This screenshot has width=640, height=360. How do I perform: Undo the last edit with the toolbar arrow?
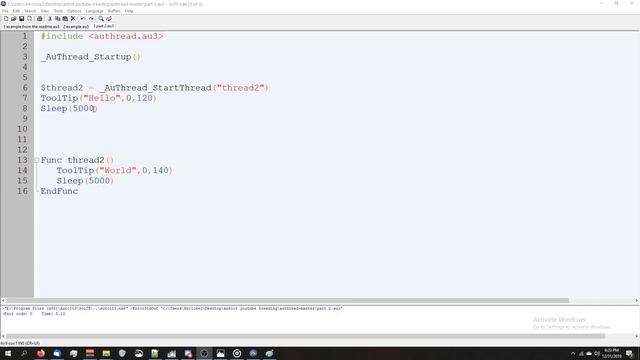pos(83,19)
